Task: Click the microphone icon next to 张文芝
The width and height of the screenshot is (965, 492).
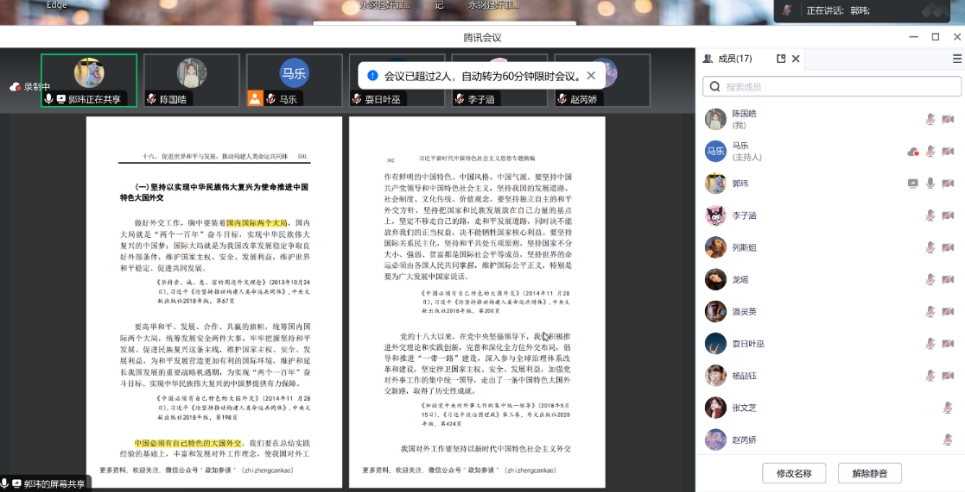Action: (x=947, y=408)
